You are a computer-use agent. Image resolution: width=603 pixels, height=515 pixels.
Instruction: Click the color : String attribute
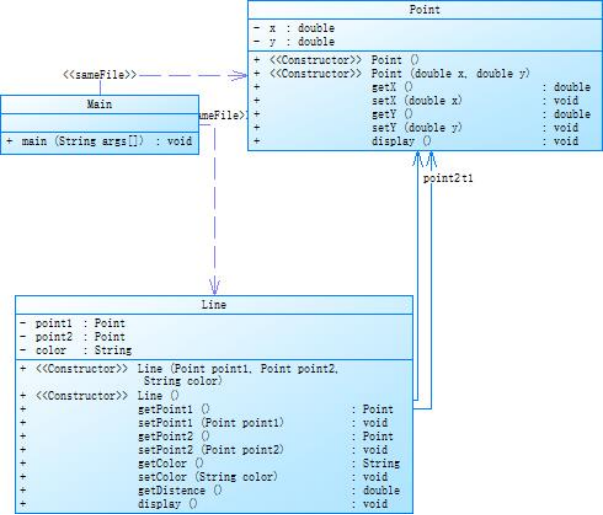tap(76, 350)
